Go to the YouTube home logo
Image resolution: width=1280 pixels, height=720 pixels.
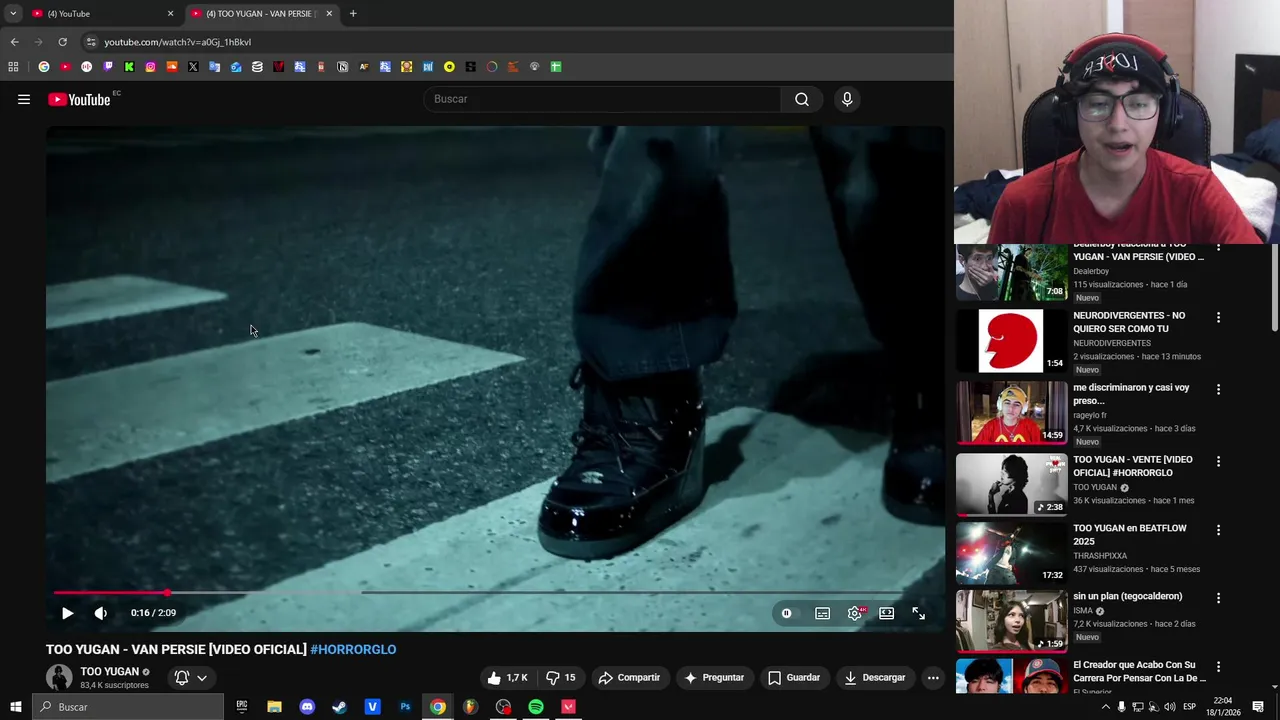pos(79,99)
